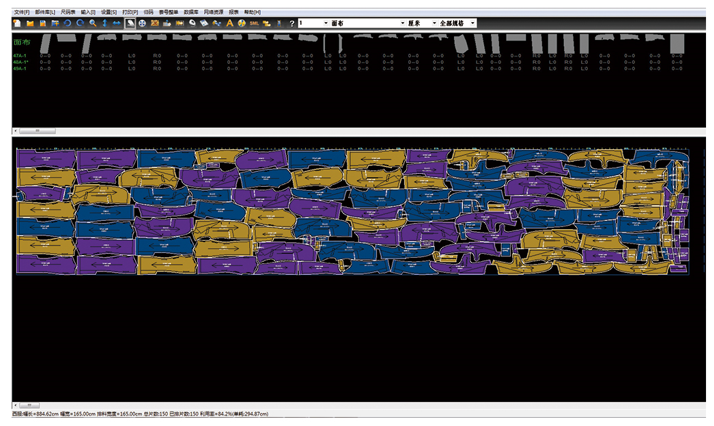Click the open folder toolbar icon
Screen dimensions: 714x426
click(x=30, y=22)
